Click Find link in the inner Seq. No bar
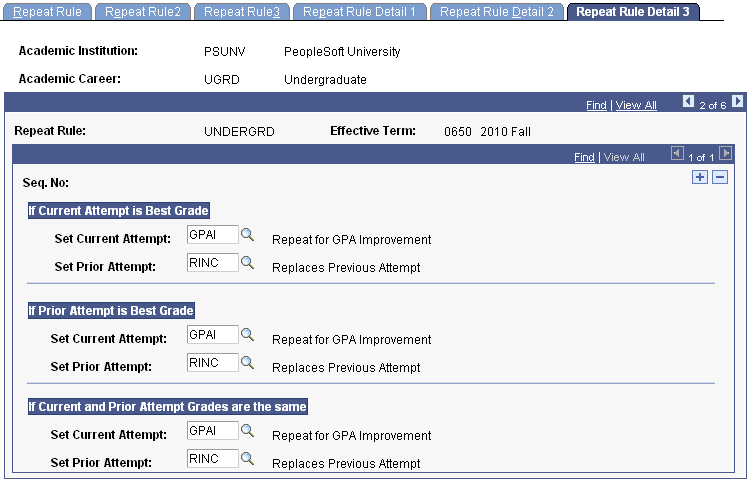The image size is (751, 483). pos(584,157)
